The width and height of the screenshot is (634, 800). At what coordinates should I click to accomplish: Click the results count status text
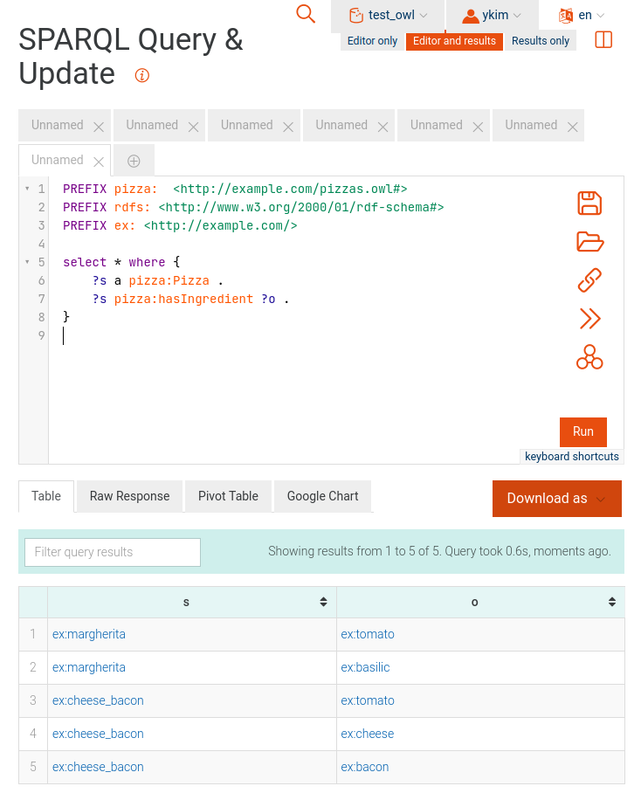439,552
